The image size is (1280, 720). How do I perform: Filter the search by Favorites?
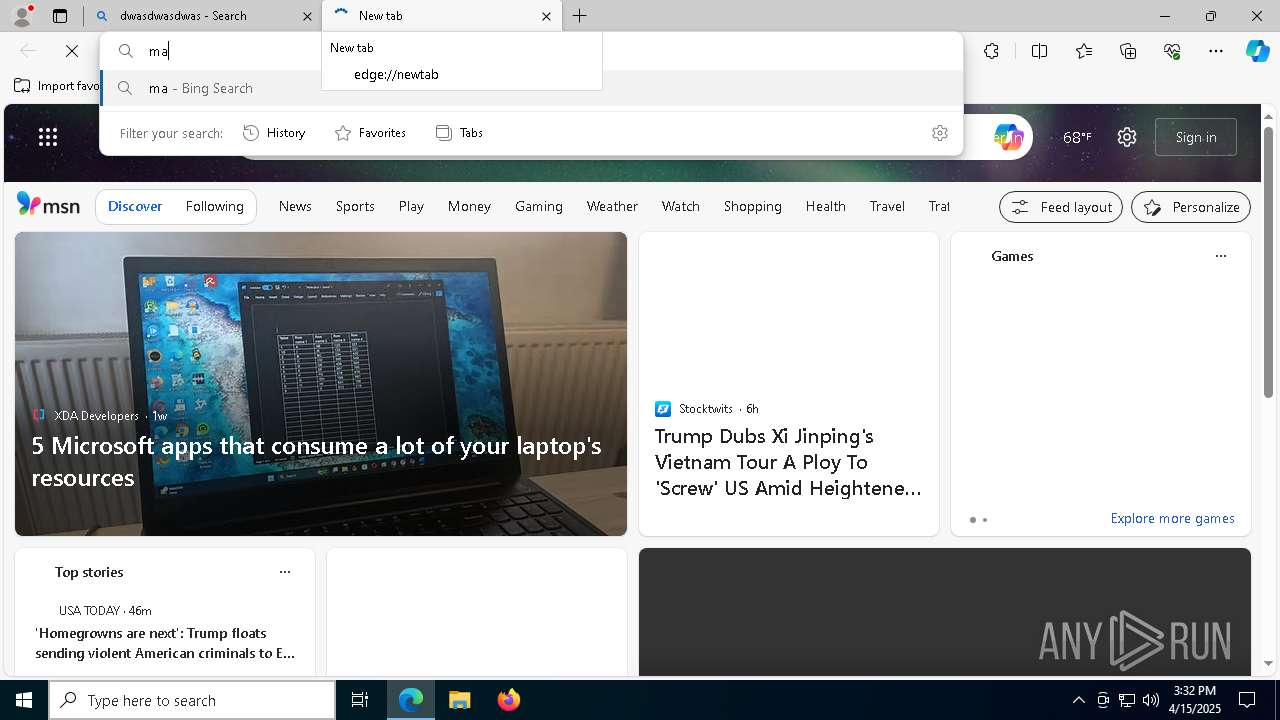[x=370, y=133]
